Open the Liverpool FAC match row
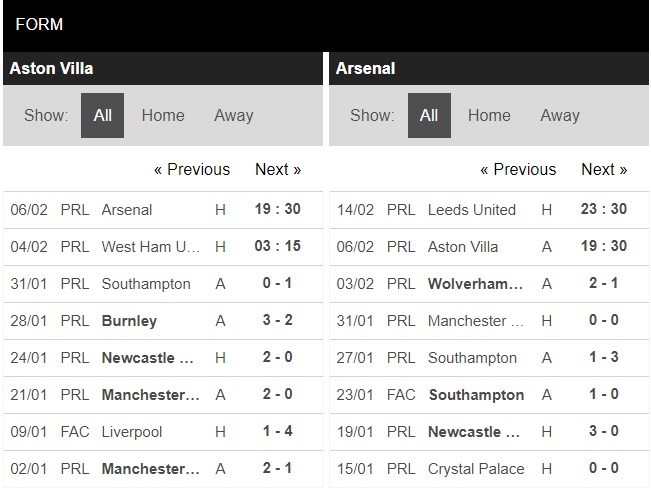The height and width of the screenshot is (488, 651). [132, 432]
